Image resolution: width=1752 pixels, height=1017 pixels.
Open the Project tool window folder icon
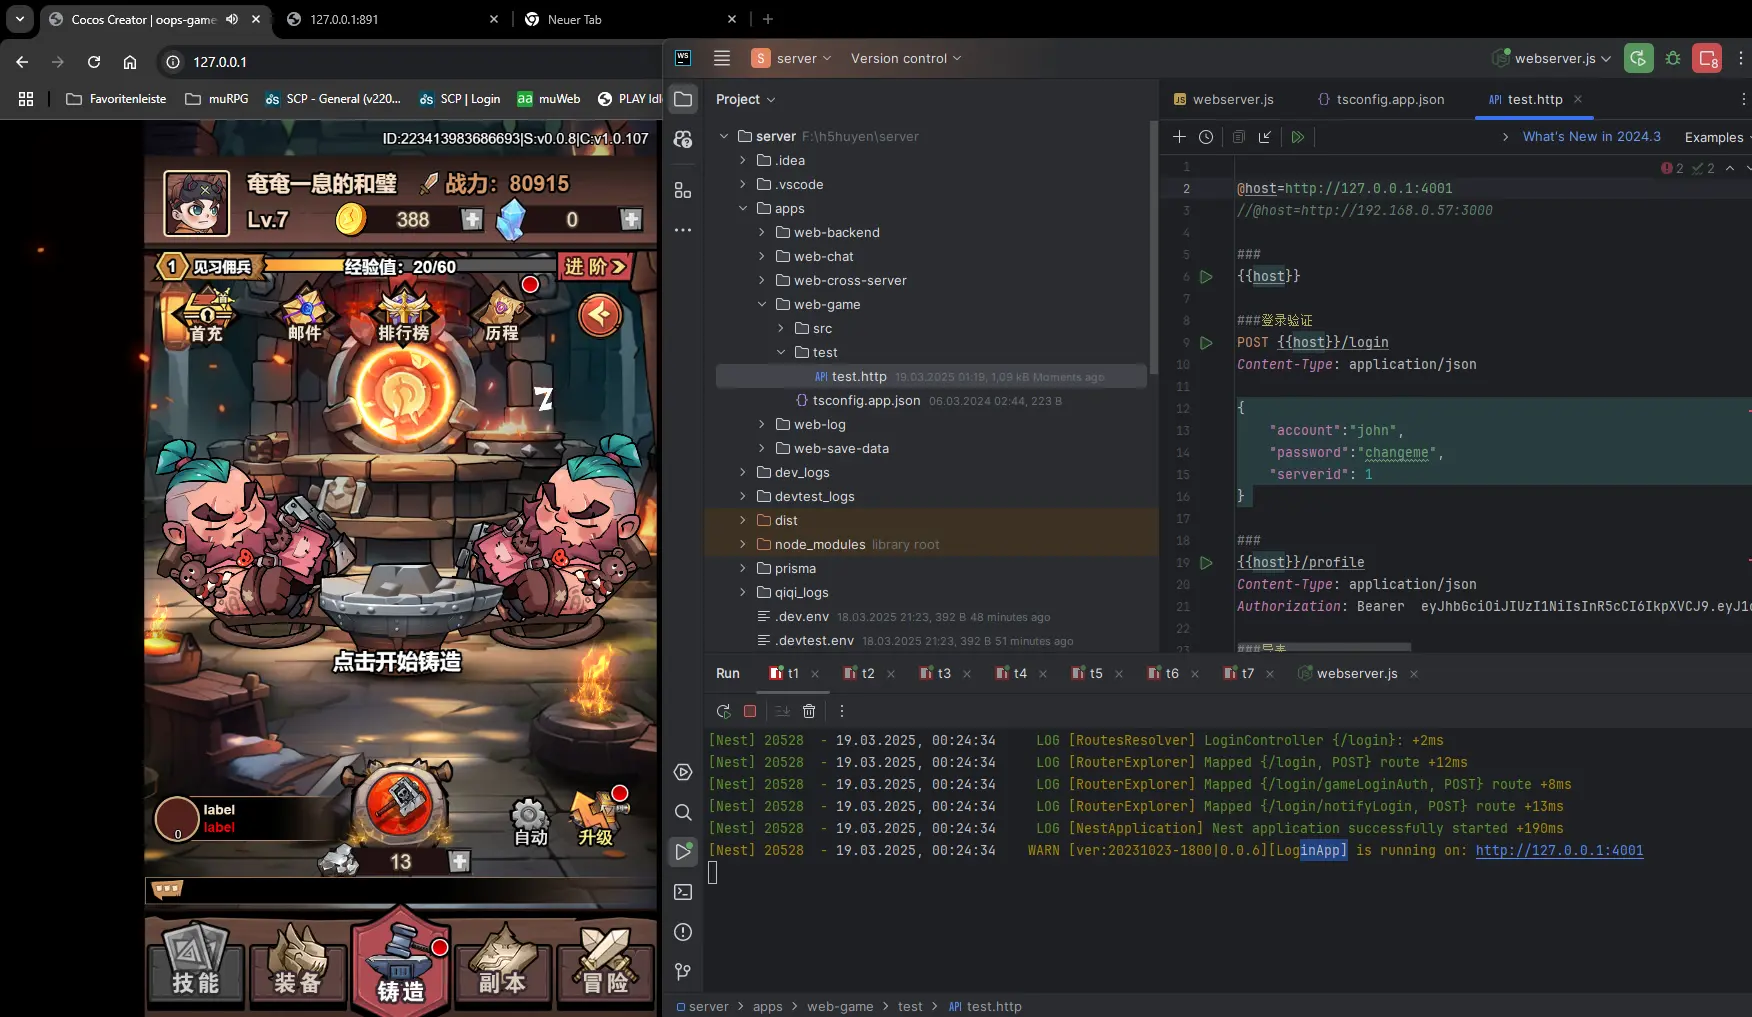(x=683, y=99)
